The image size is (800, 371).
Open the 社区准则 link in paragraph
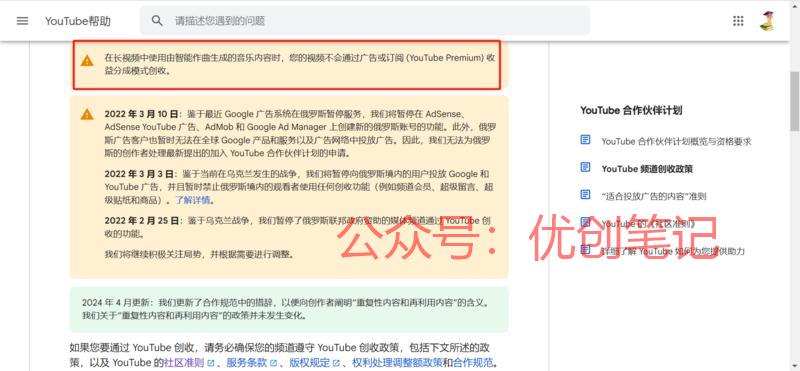184,363
